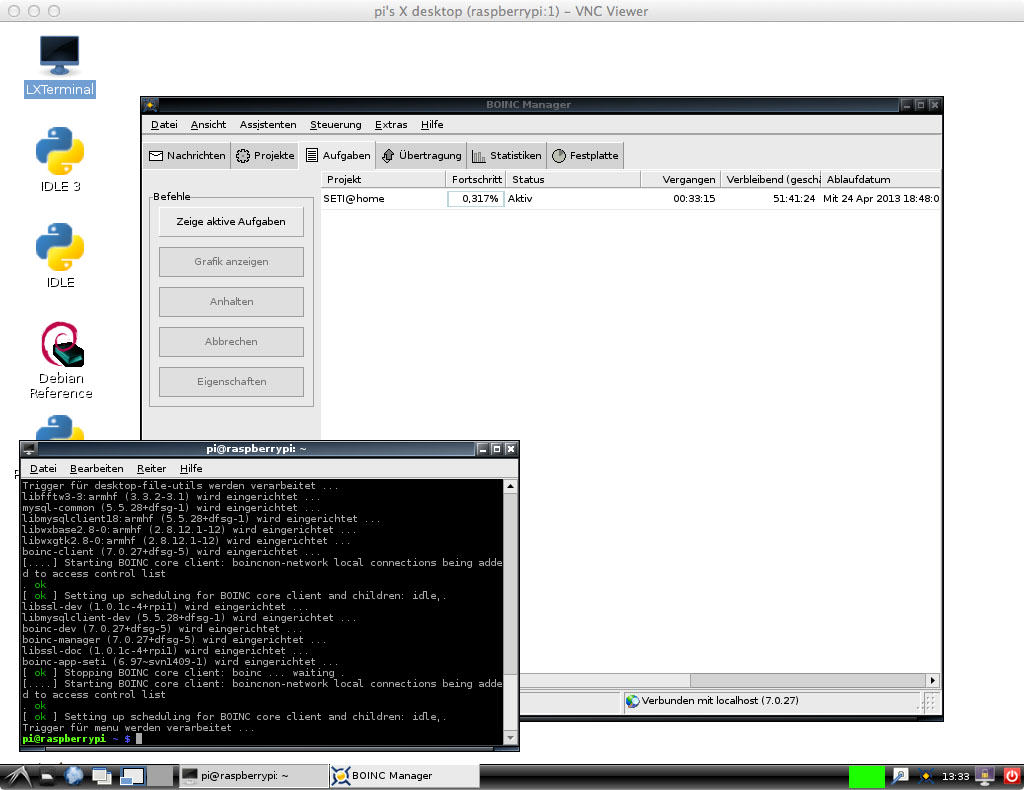Viewport: 1024px width, 790px height.
Task: Click the BOINC Manager window title icon
Action: [x=150, y=104]
